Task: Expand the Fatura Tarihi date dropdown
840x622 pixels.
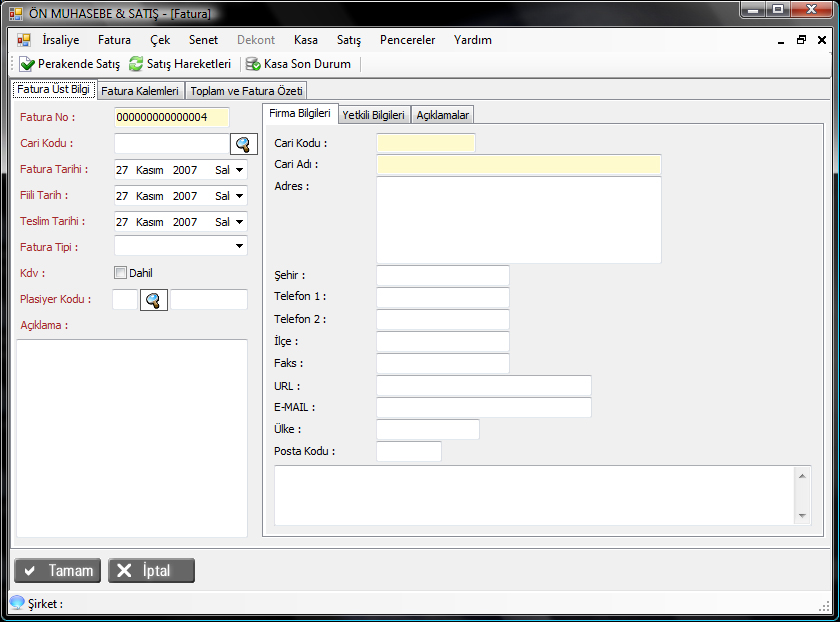Action: 240,170
